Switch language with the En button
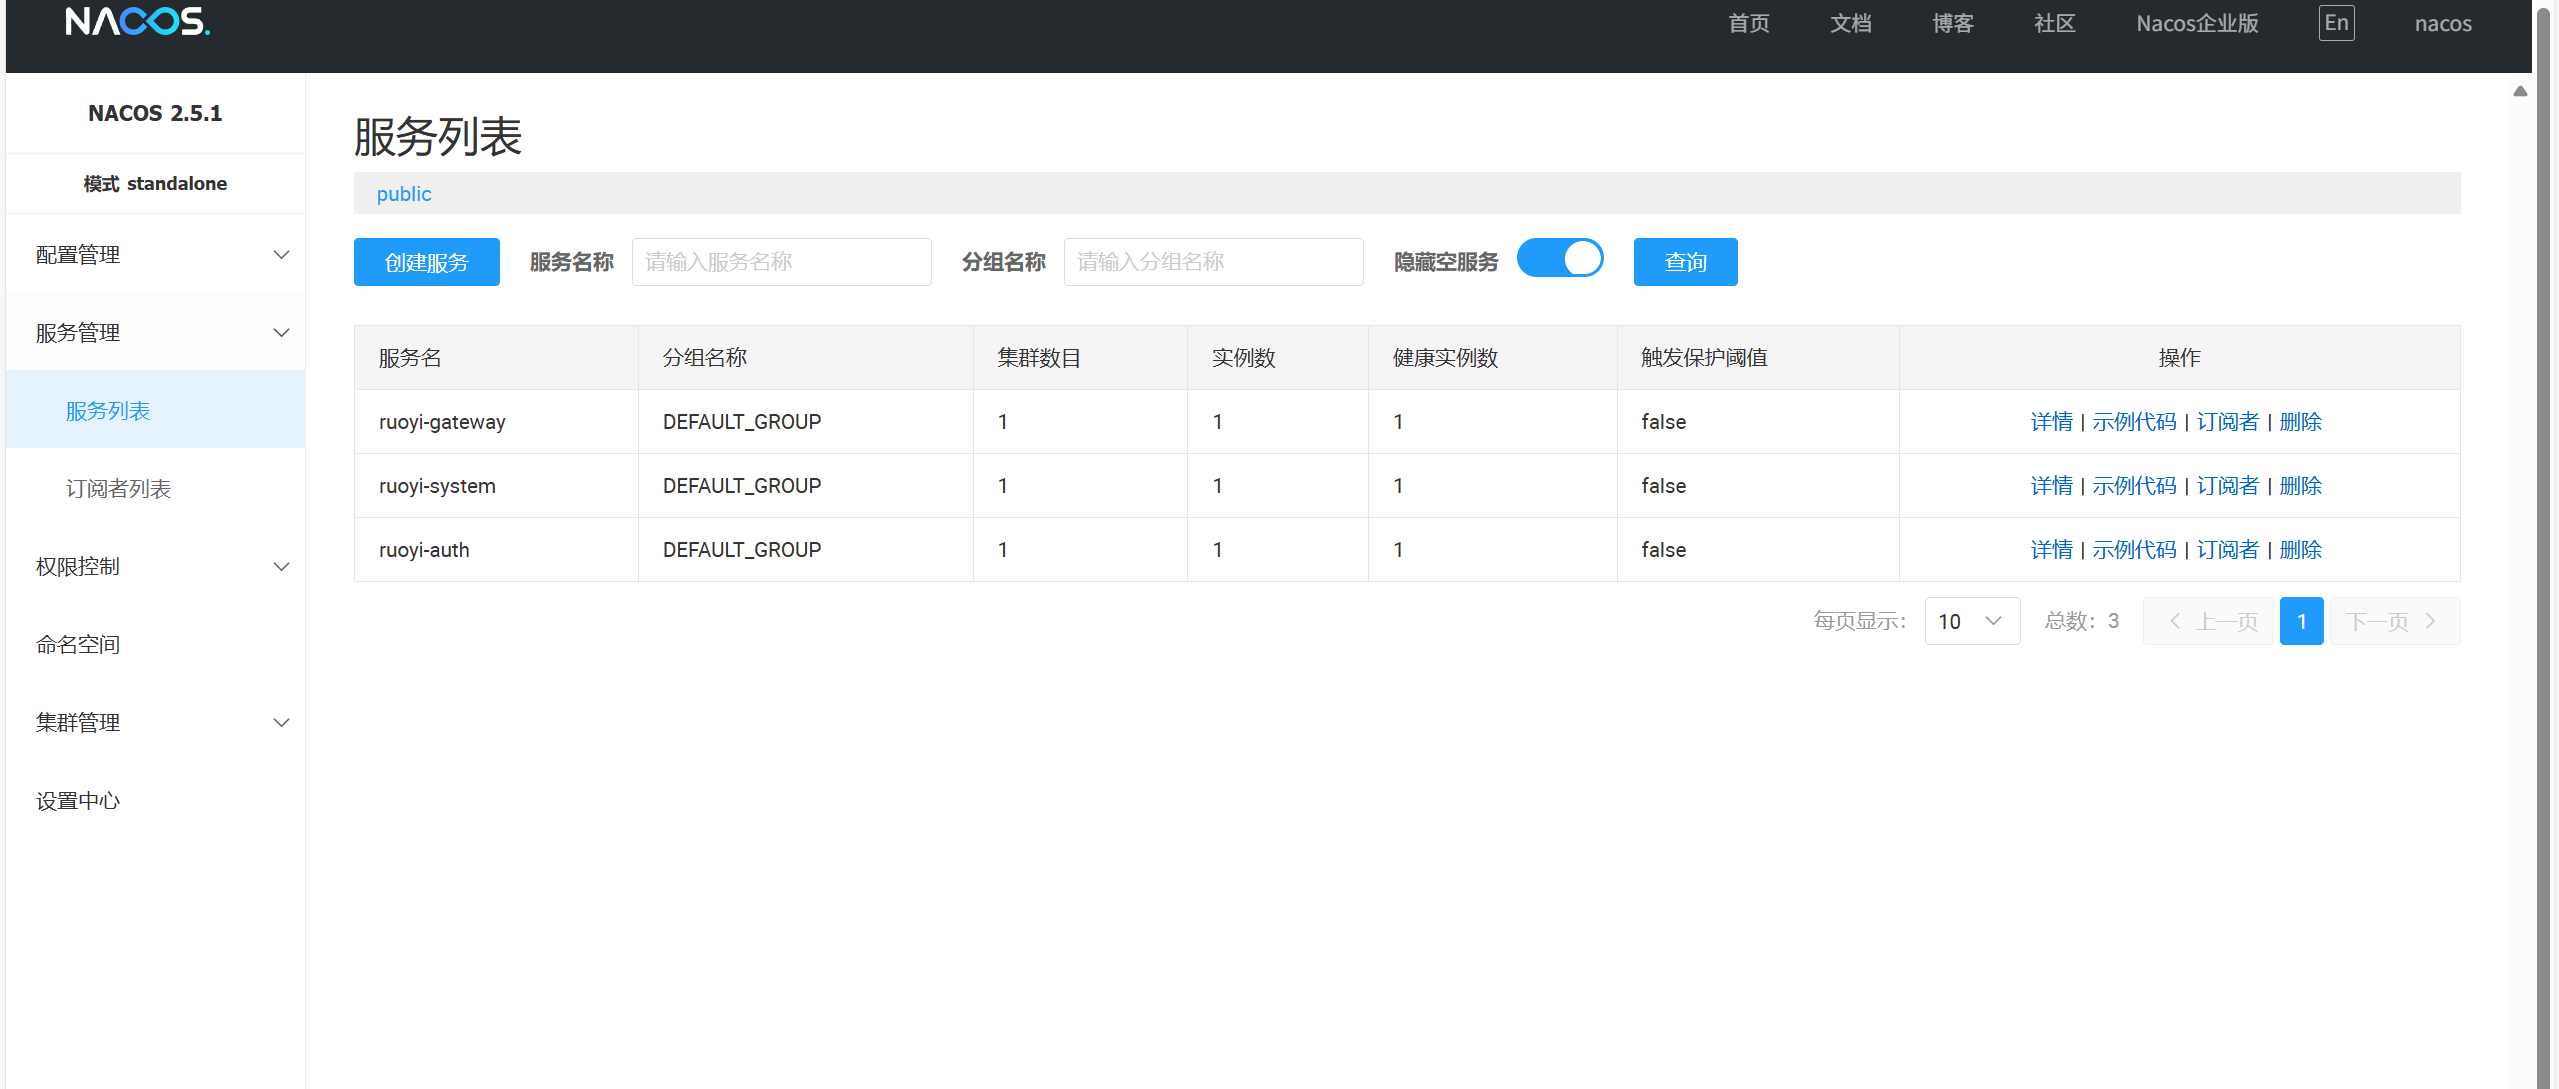 tap(2336, 23)
